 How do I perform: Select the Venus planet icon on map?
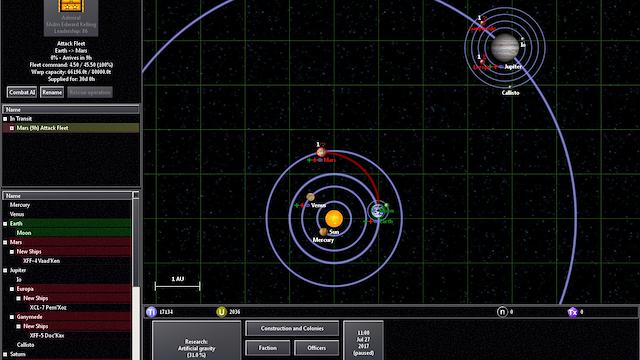[311, 197]
